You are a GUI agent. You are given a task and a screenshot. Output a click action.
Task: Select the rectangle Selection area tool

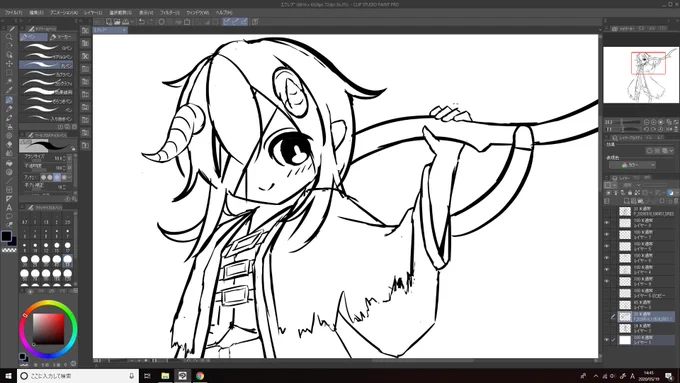coord(9,72)
